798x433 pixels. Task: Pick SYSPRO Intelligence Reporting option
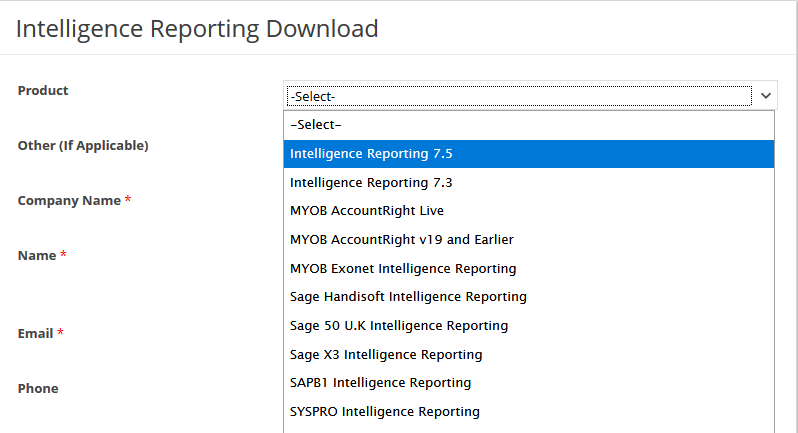pos(529,411)
